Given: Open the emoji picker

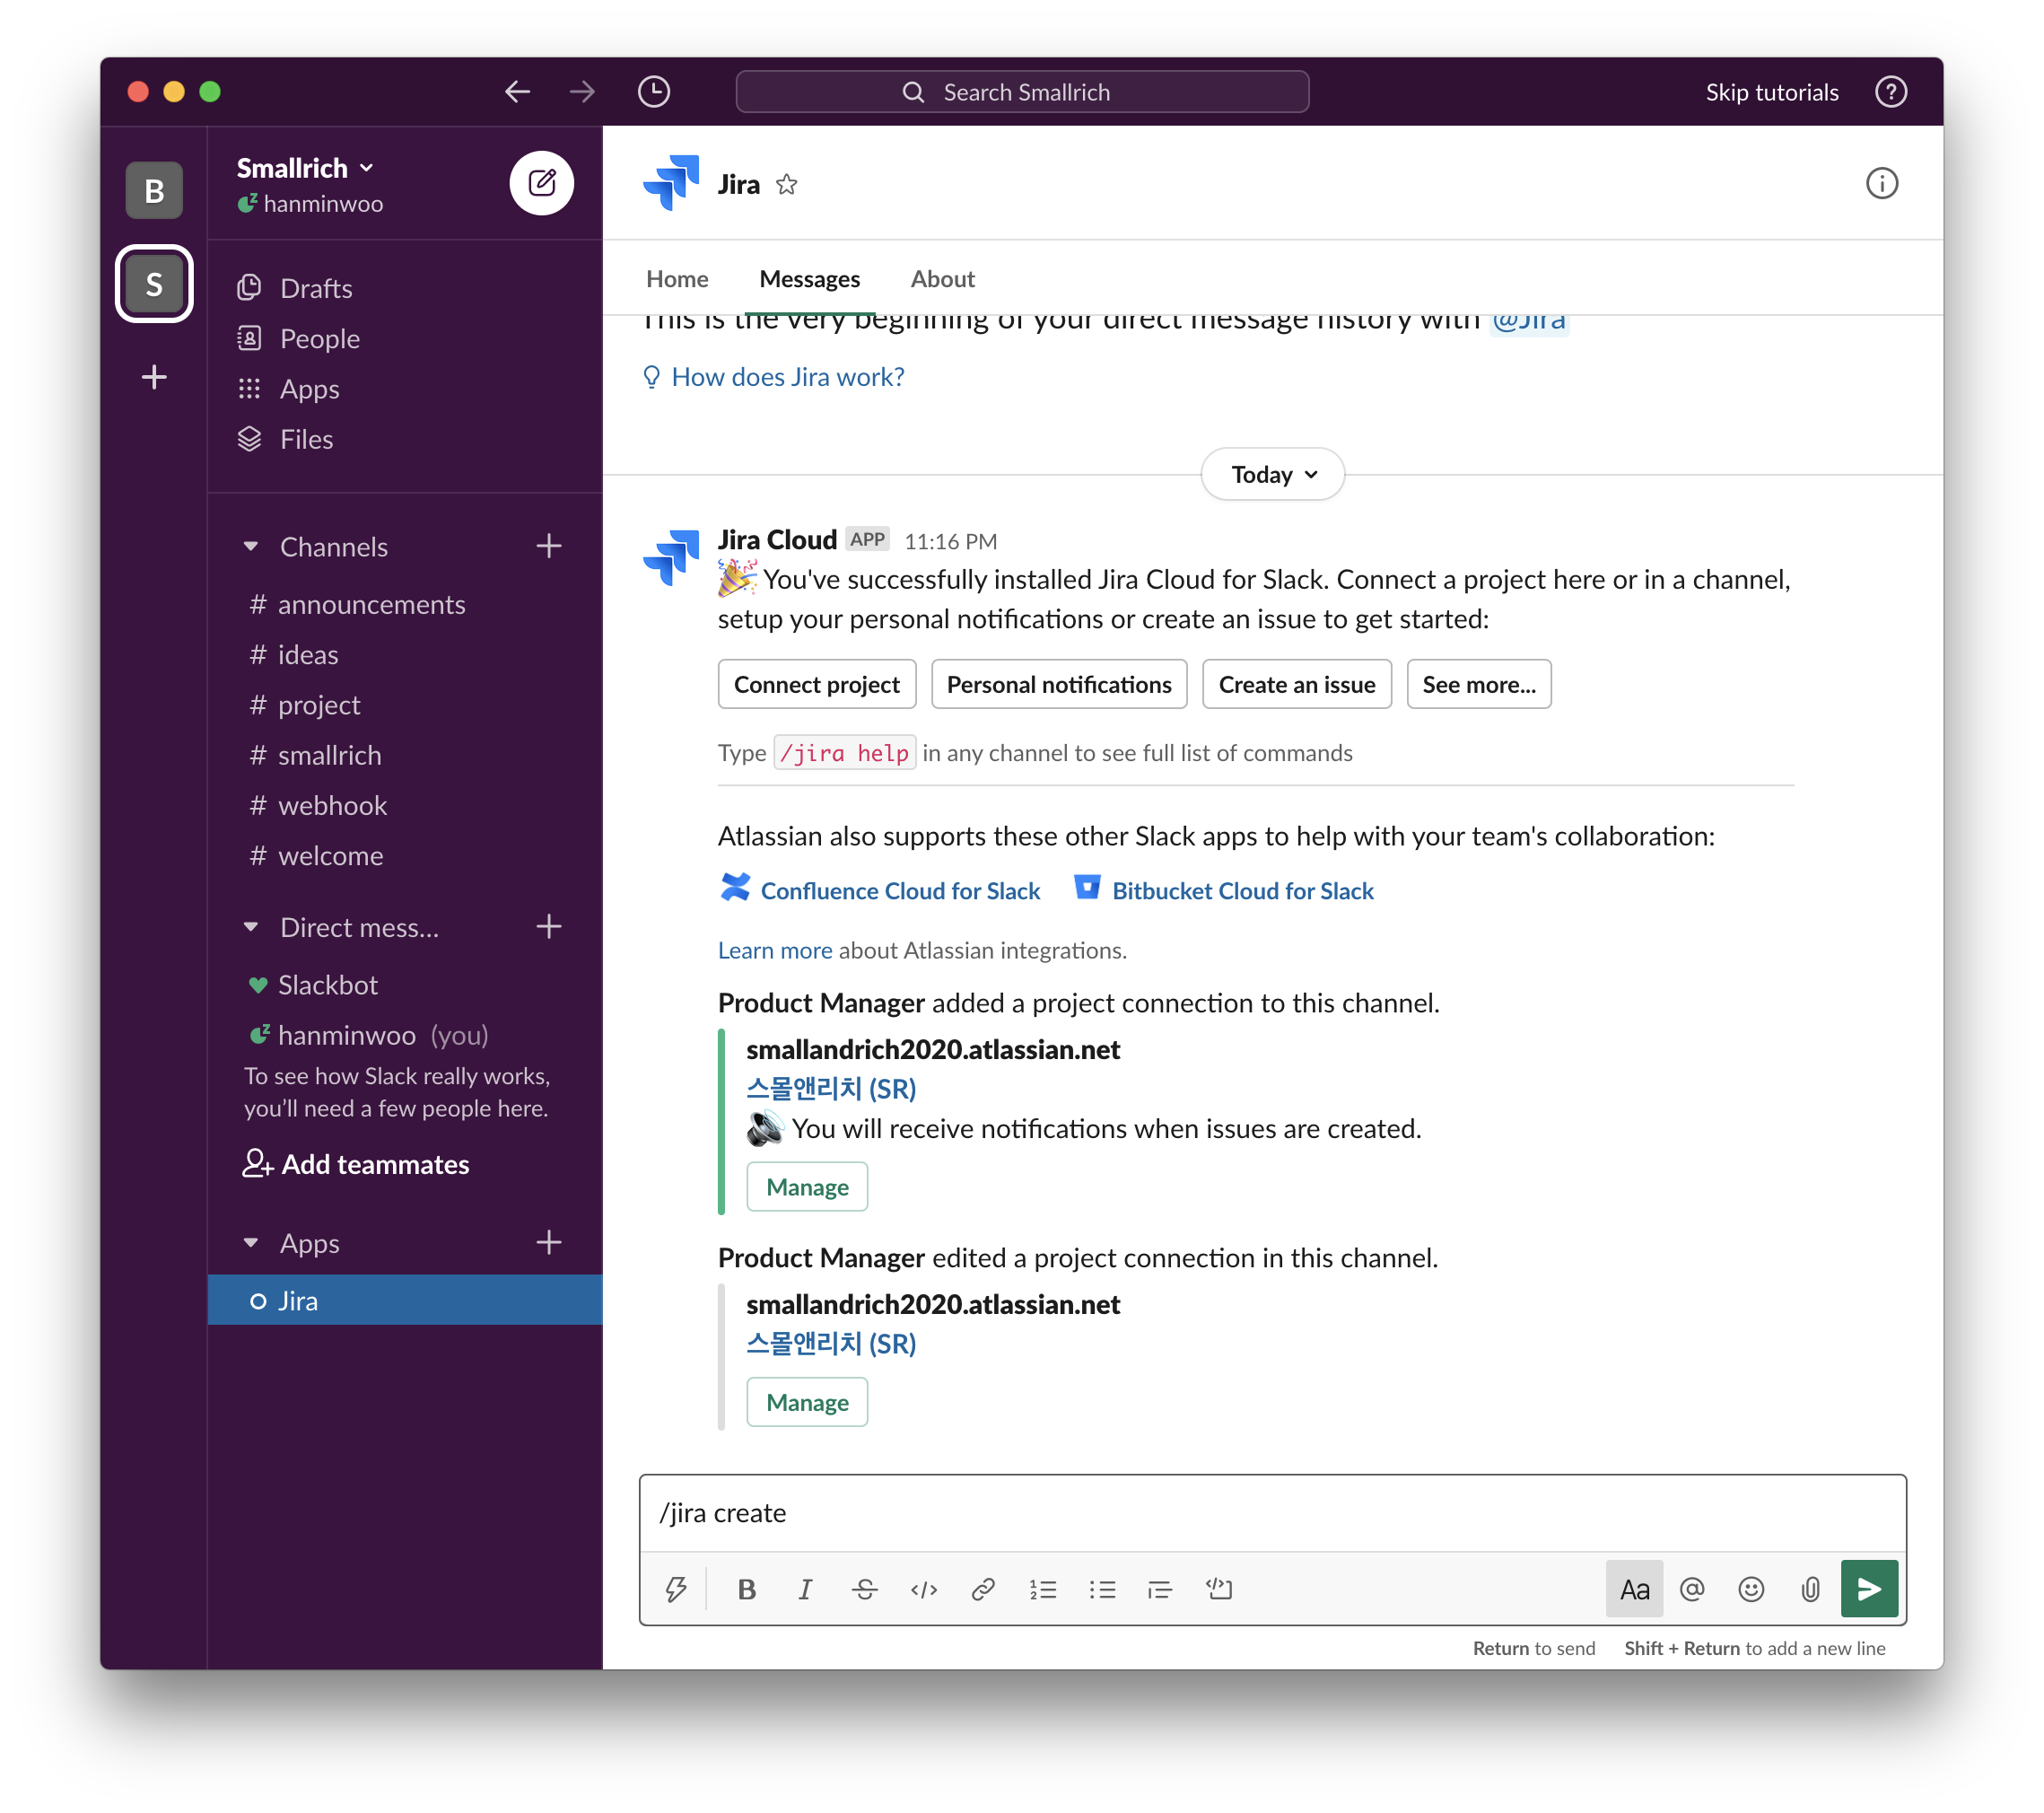Looking at the screenshot, I should point(1751,1589).
